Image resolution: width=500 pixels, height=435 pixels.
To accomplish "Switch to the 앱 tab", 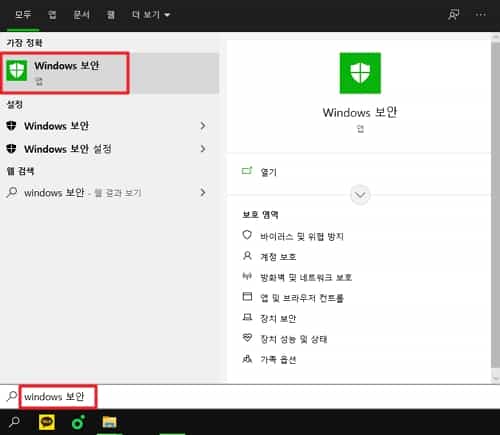I will (x=52, y=15).
